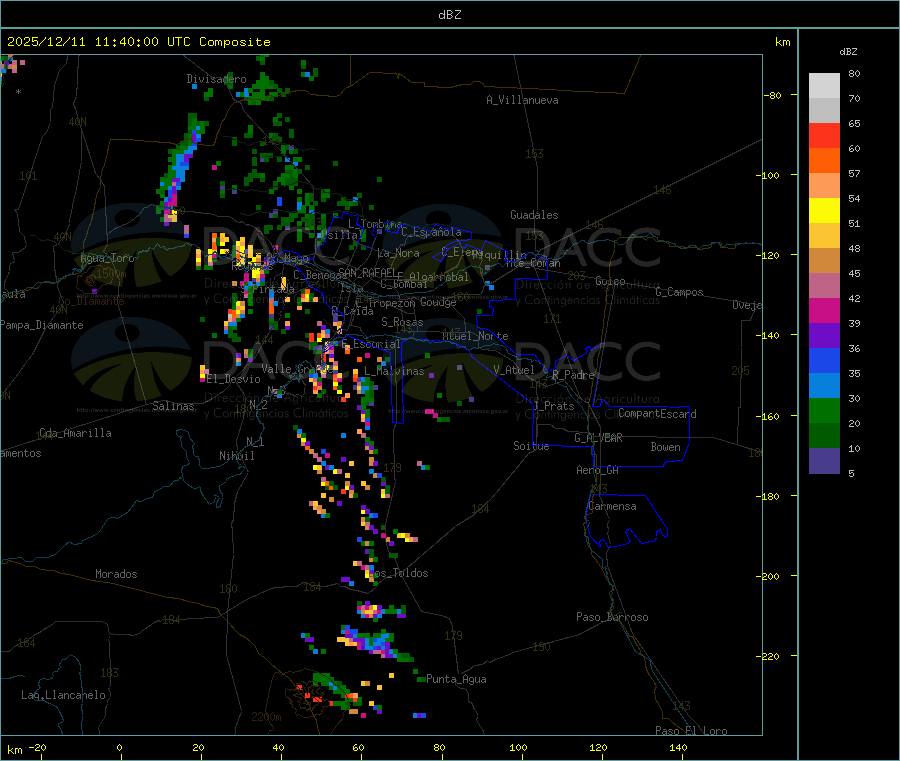Pick the dark green 10-20 dBZ swatch
900x761 pixels.
click(824, 436)
